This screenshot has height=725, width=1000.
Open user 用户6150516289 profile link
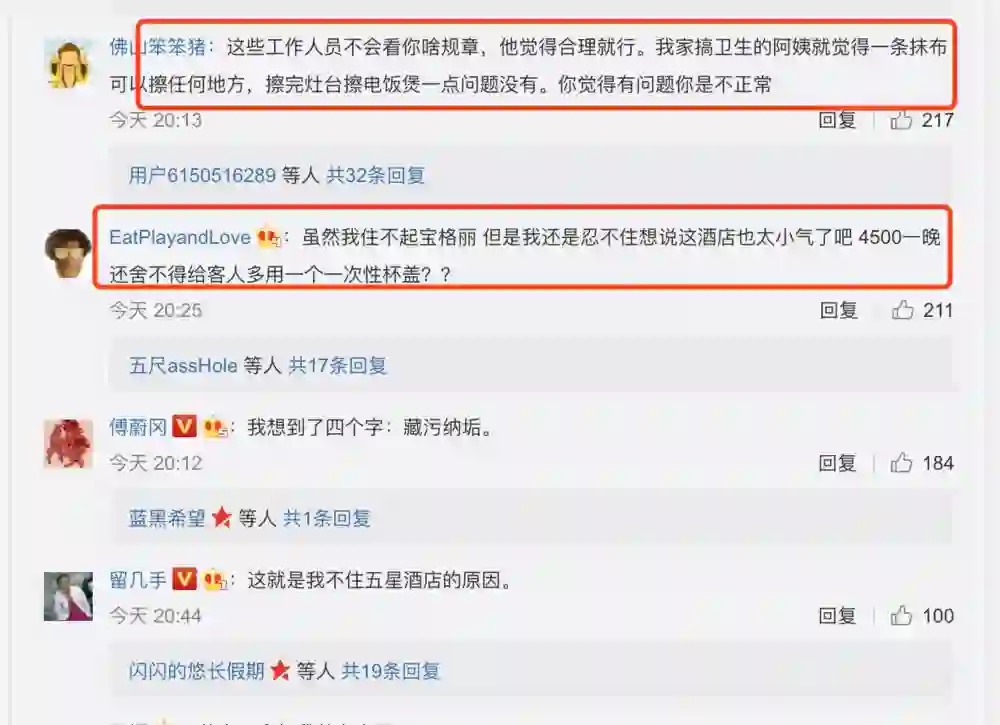pyautogui.click(x=202, y=175)
